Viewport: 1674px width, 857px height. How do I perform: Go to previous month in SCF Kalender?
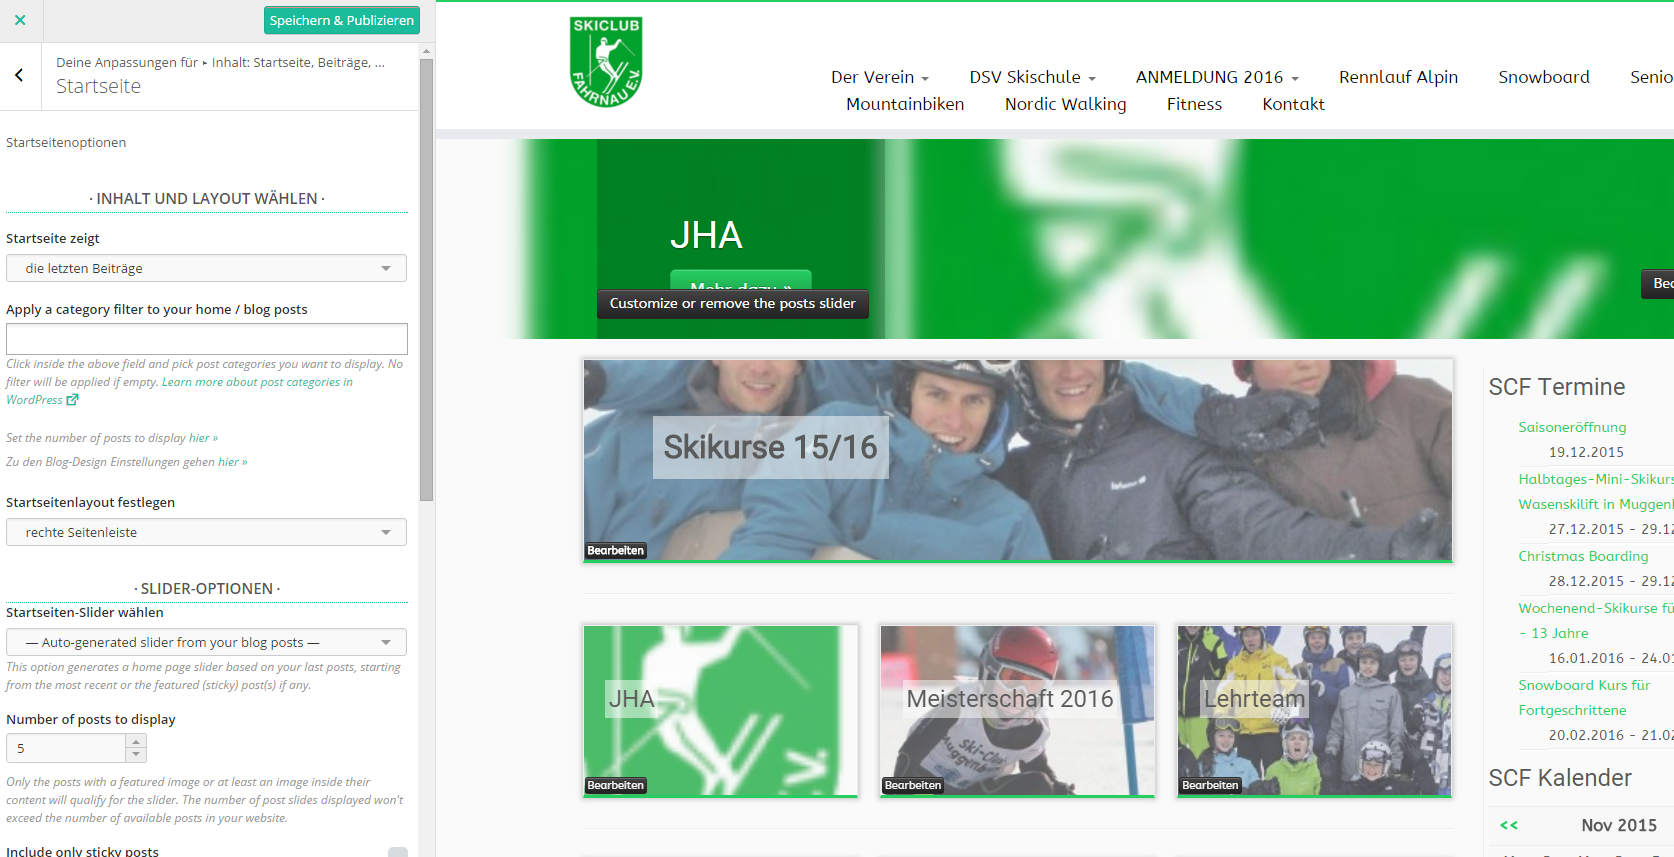tap(1509, 825)
